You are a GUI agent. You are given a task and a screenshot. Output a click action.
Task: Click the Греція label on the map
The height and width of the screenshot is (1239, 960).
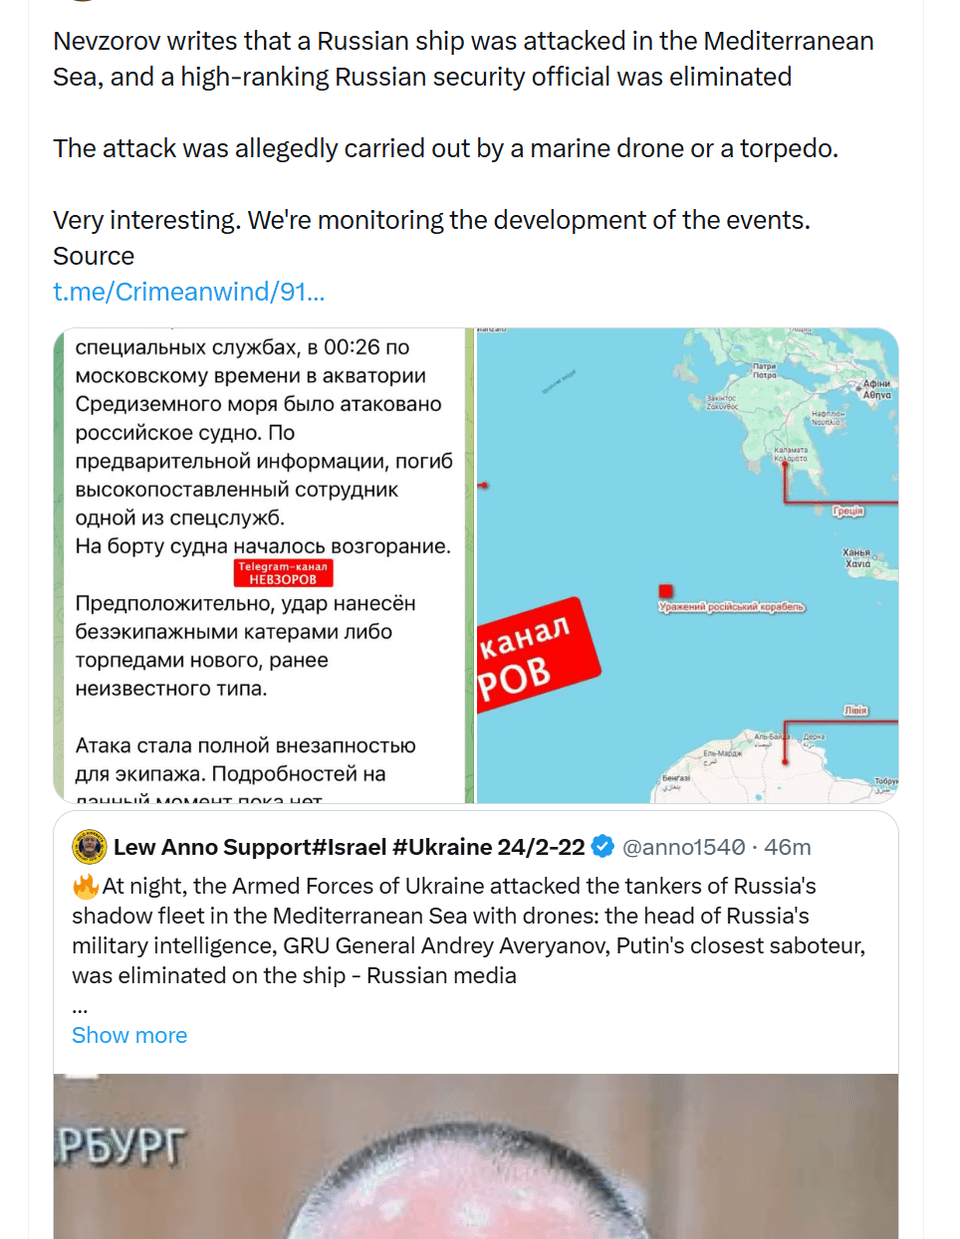848,511
